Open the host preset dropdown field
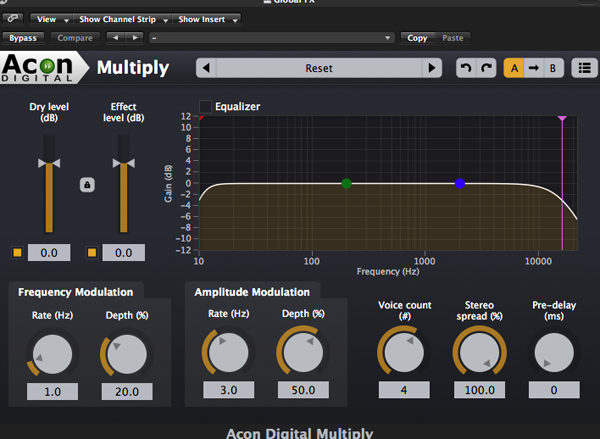 coord(272,38)
